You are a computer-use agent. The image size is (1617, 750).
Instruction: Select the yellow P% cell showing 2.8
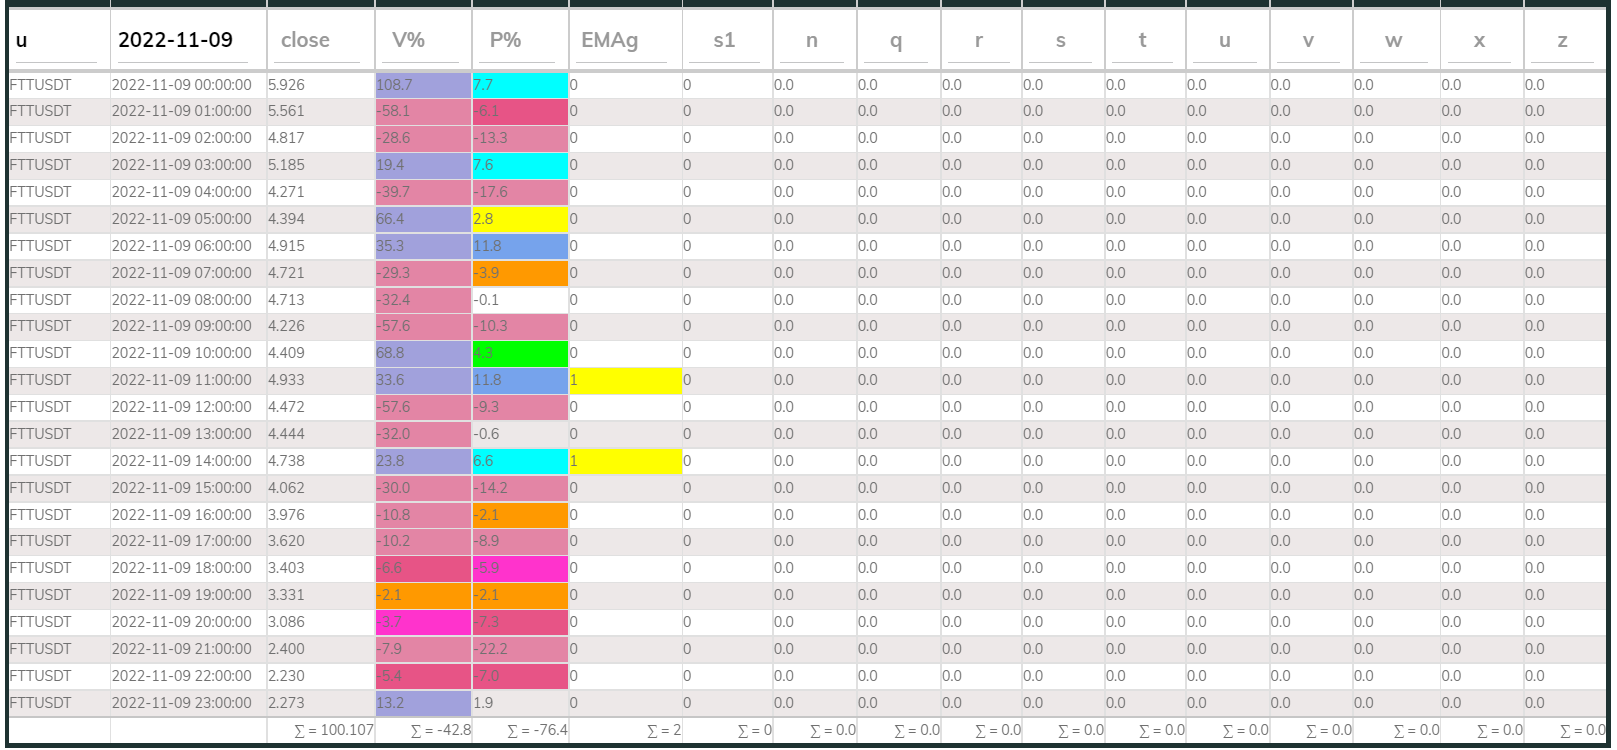pyautogui.click(x=520, y=219)
